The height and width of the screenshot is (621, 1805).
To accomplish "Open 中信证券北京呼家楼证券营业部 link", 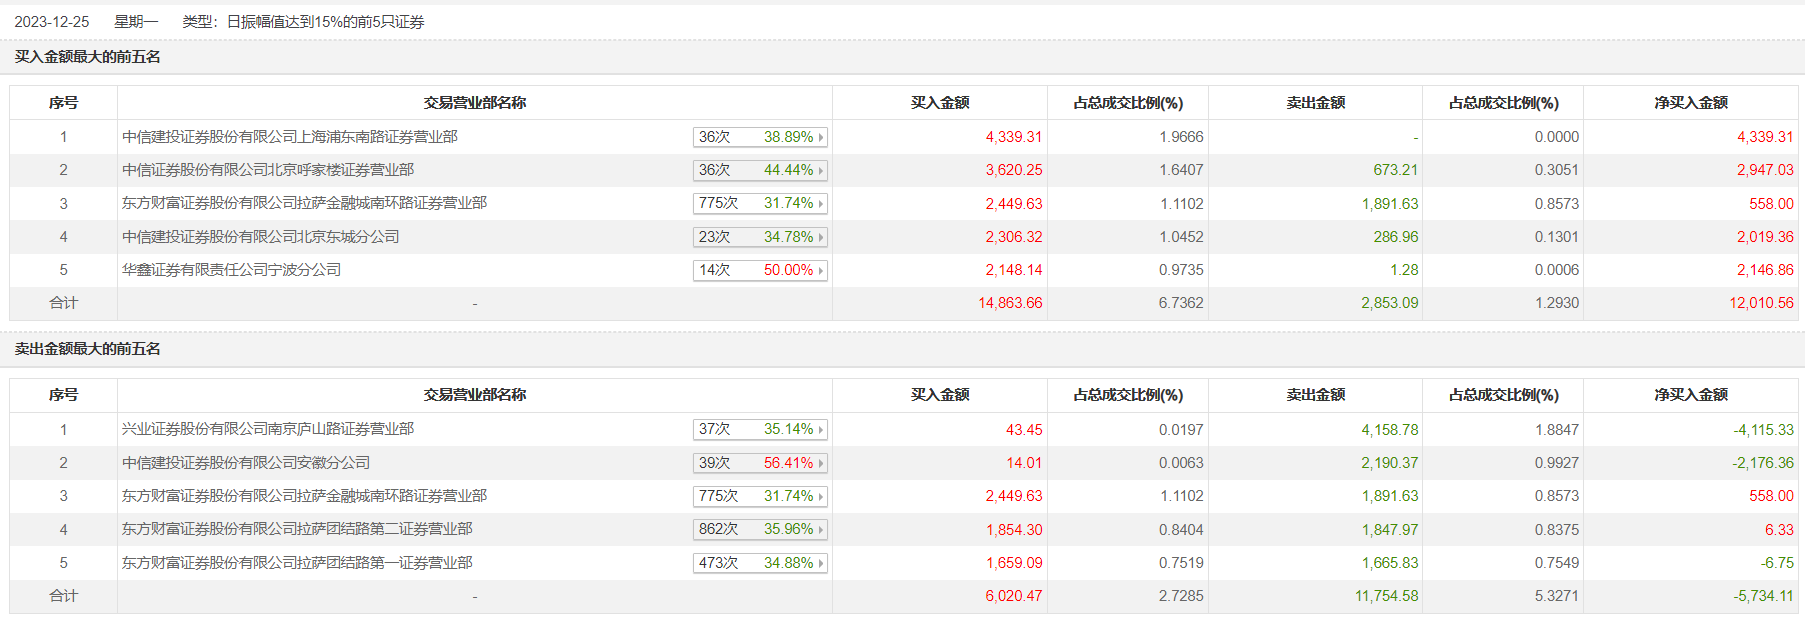I will click(268, 170).
